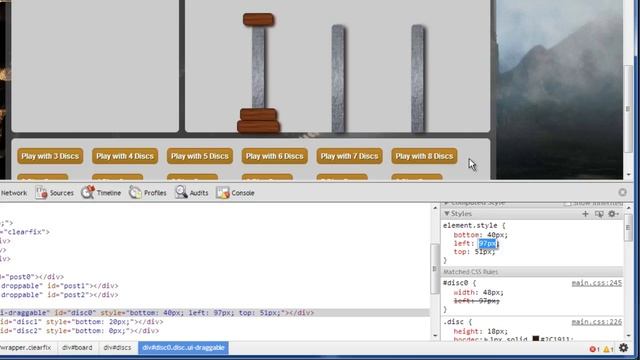Click the middle post on the board
Image resolution: width=640 pixels, height=360 pixels.
[338, 78]
